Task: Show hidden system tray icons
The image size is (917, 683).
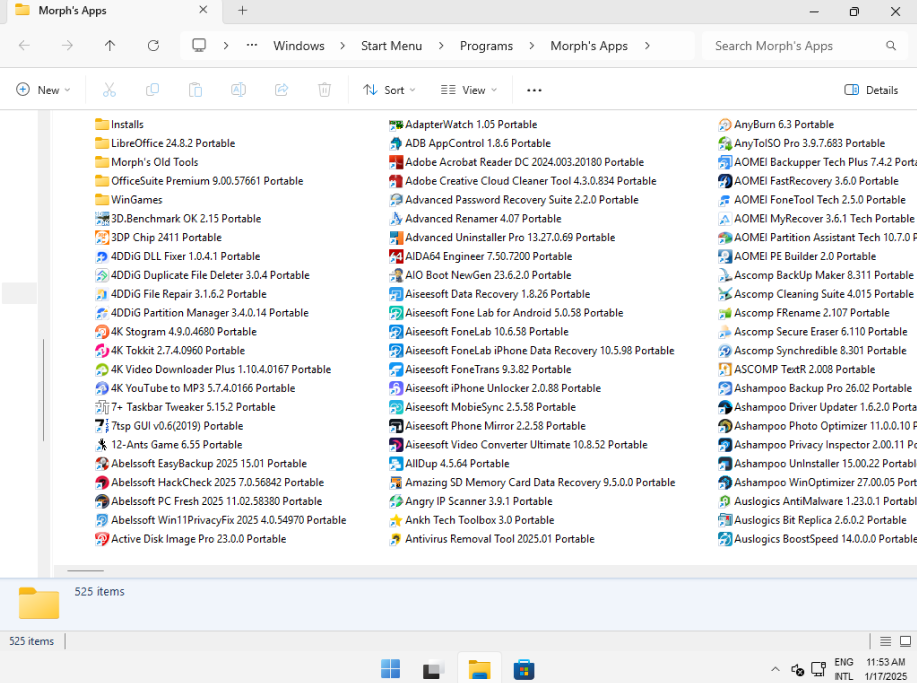Action: (775, 669)
